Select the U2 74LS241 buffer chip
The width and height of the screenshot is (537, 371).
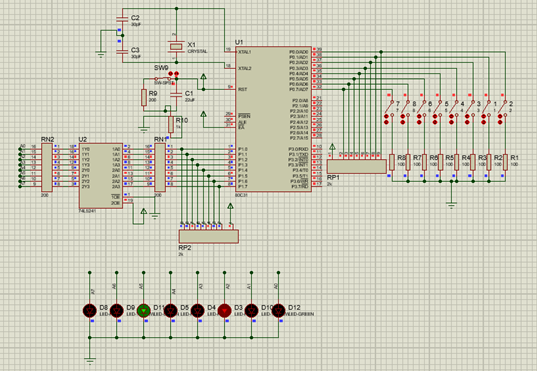pyautogui.click(x=101, y=175)
